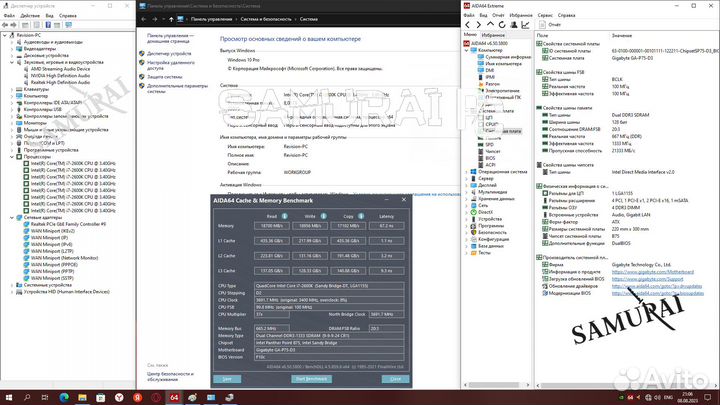
Task: Open Избранное menu in AIDA64 menu bar
Action: pyautogui.click(x=521, y=15)
